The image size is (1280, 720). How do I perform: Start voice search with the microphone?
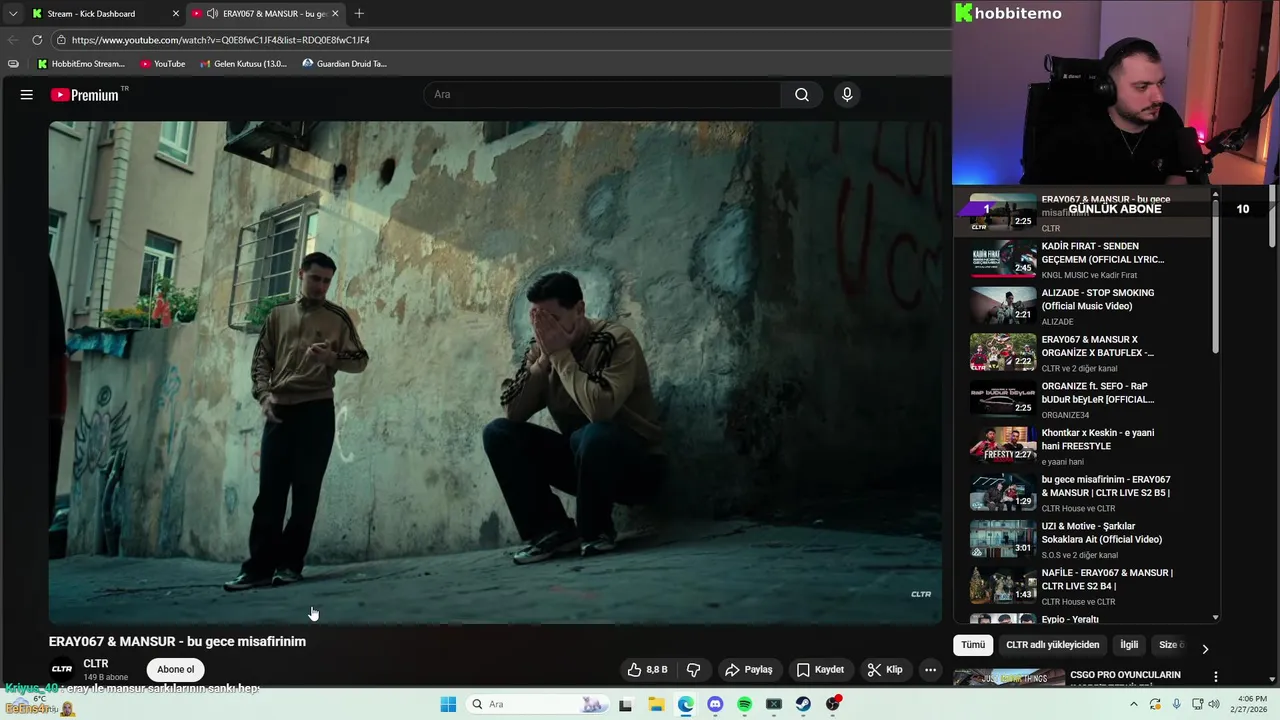[x=847, y=95]
